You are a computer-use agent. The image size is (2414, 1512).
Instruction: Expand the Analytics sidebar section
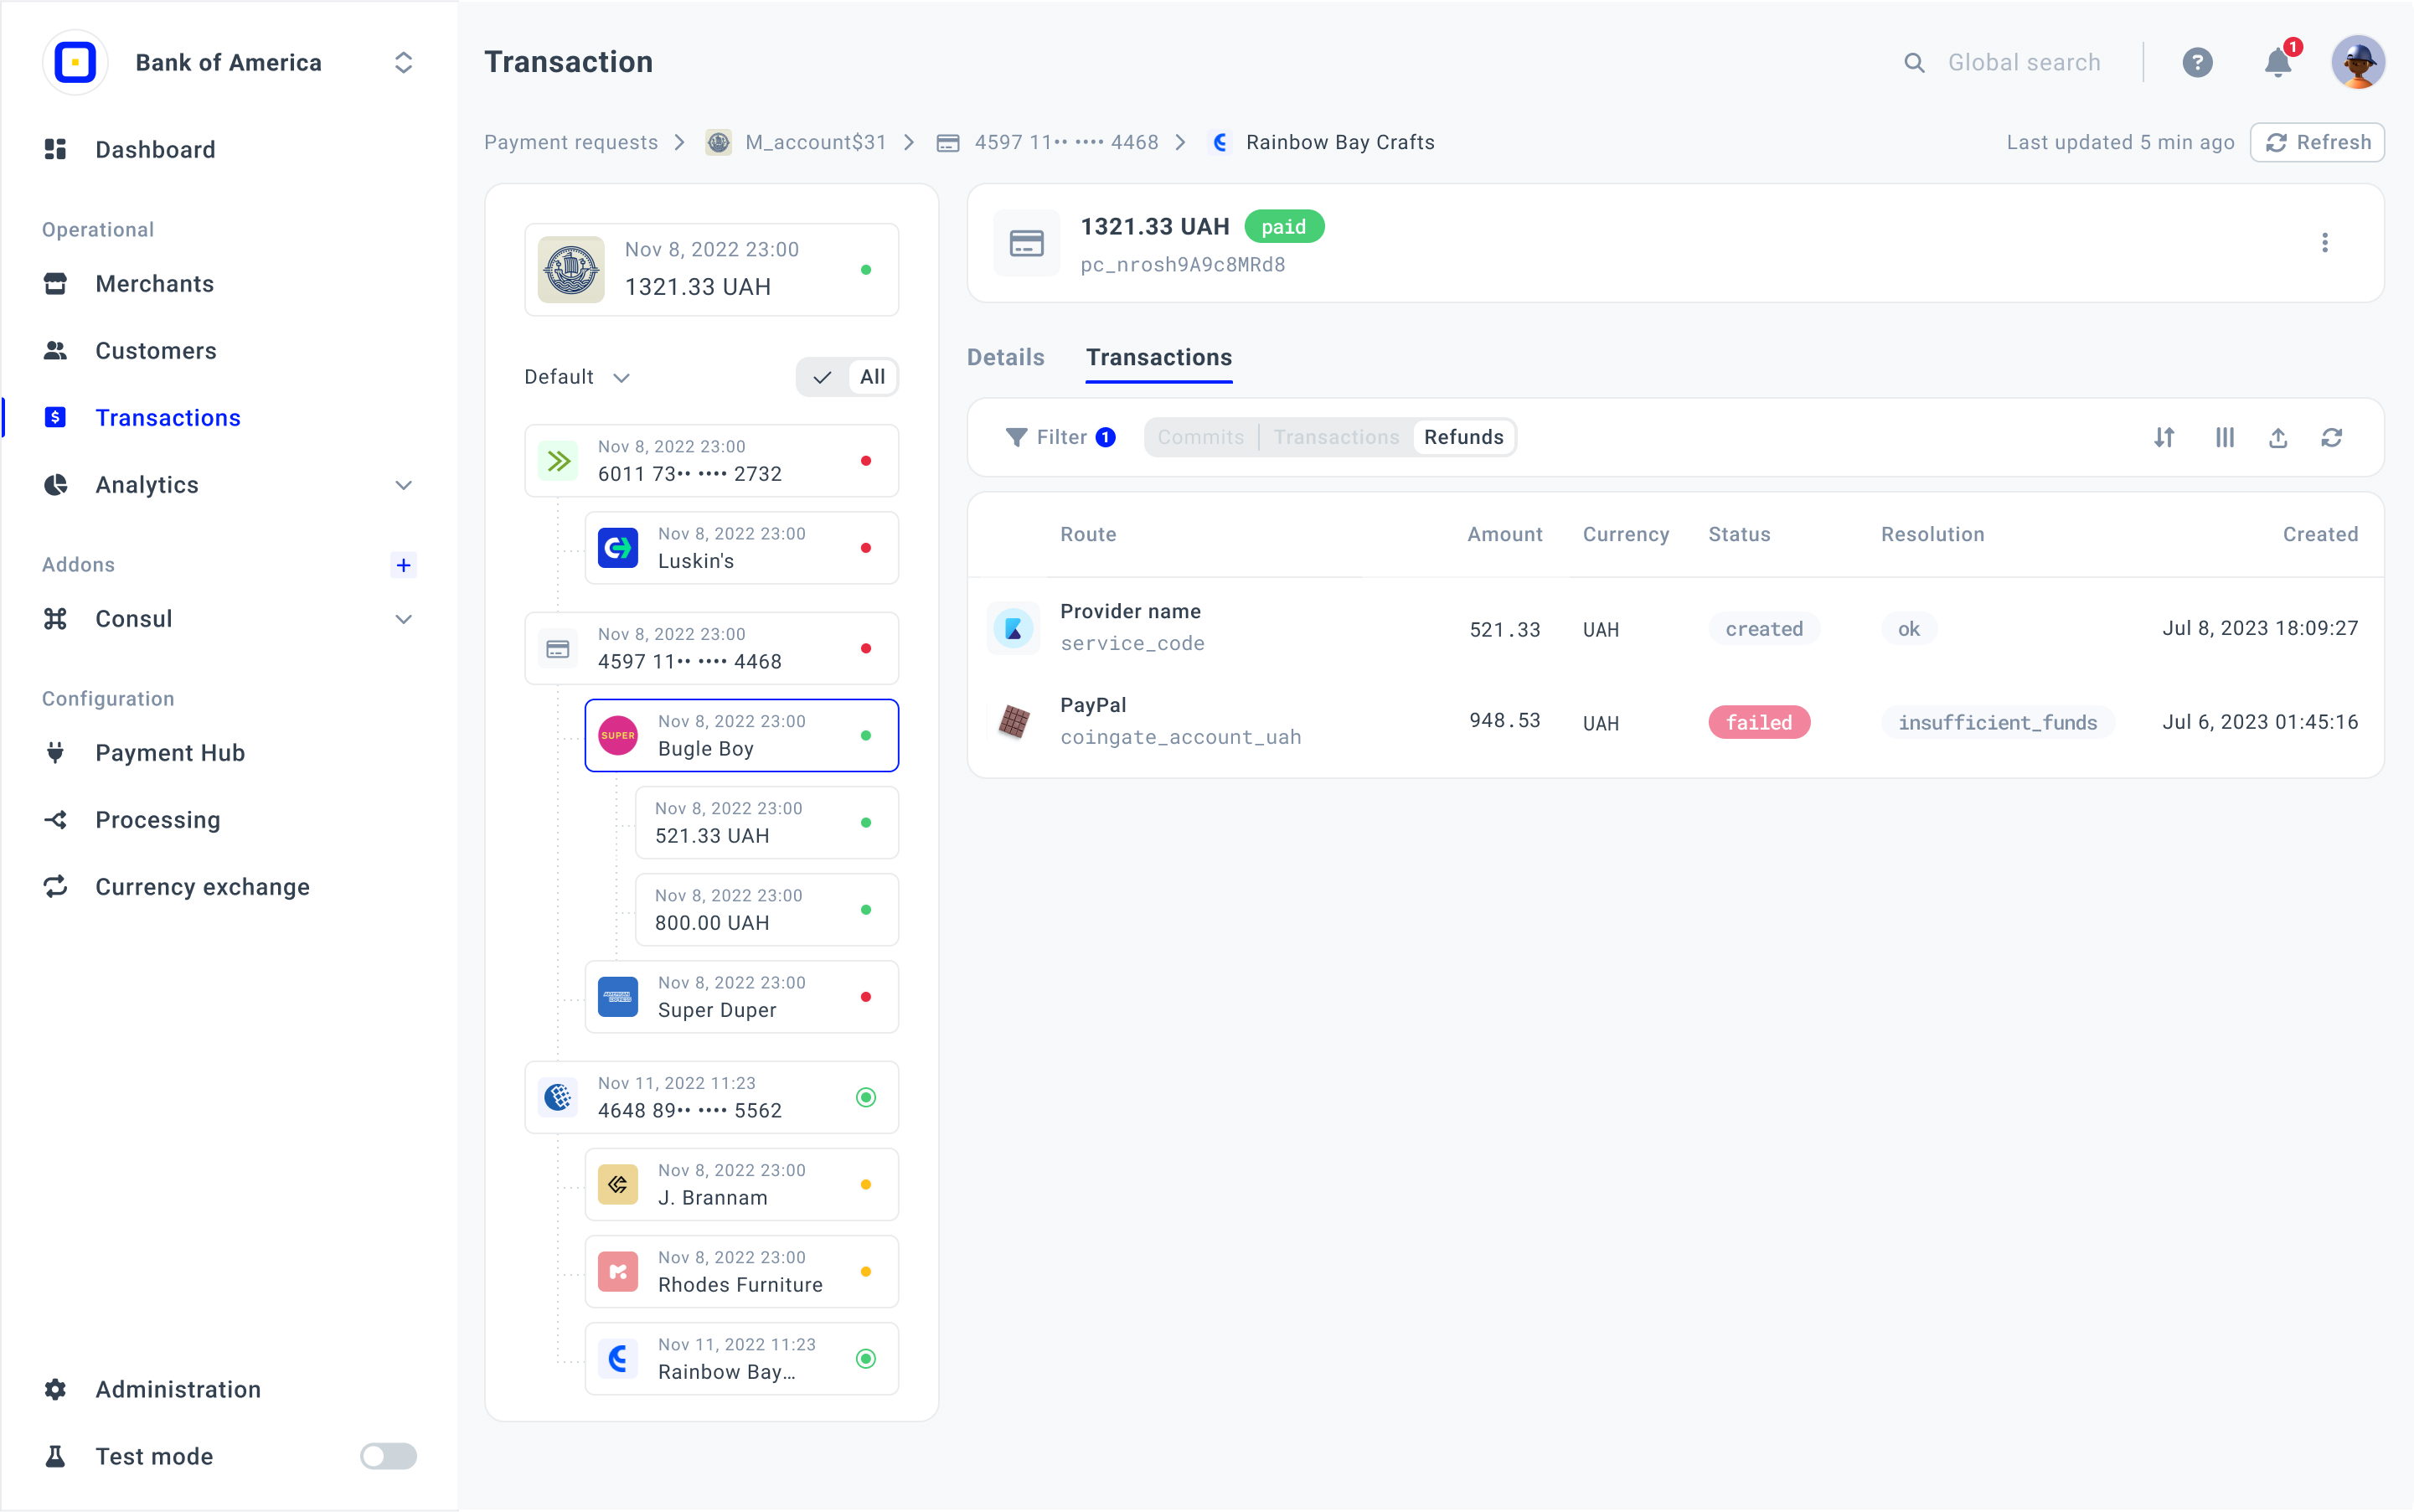[403, 485]
